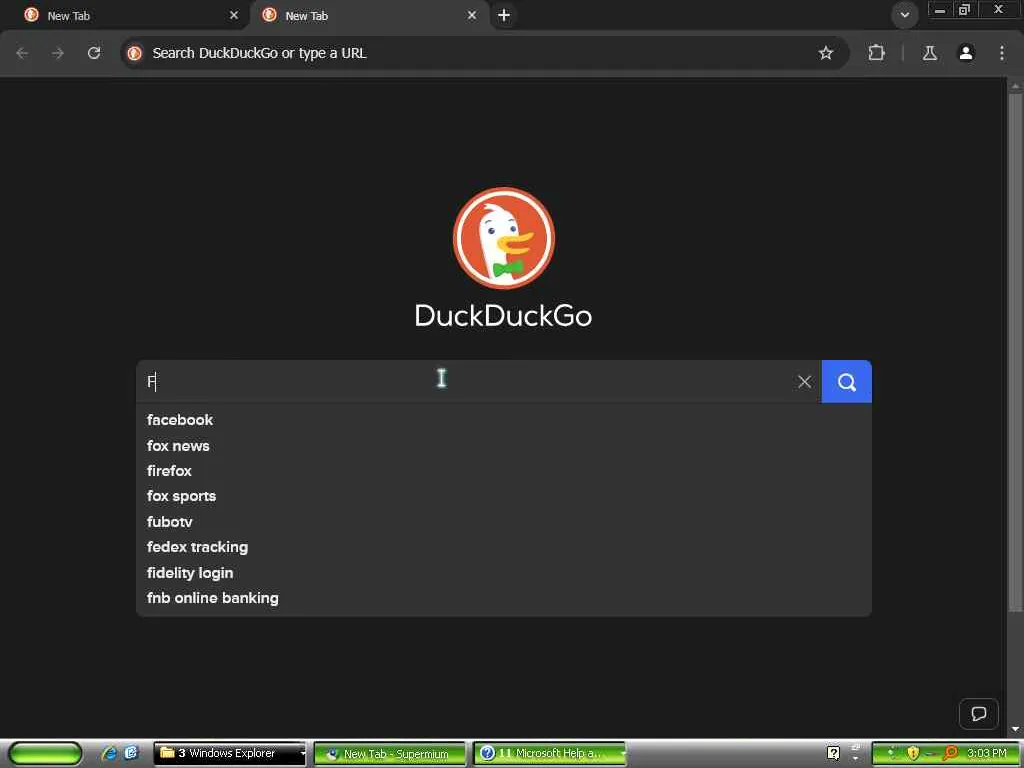Viewport: 1024px width, 768px height.
Task: Click the magnifier tray icon
Action: tap(950, 753)
